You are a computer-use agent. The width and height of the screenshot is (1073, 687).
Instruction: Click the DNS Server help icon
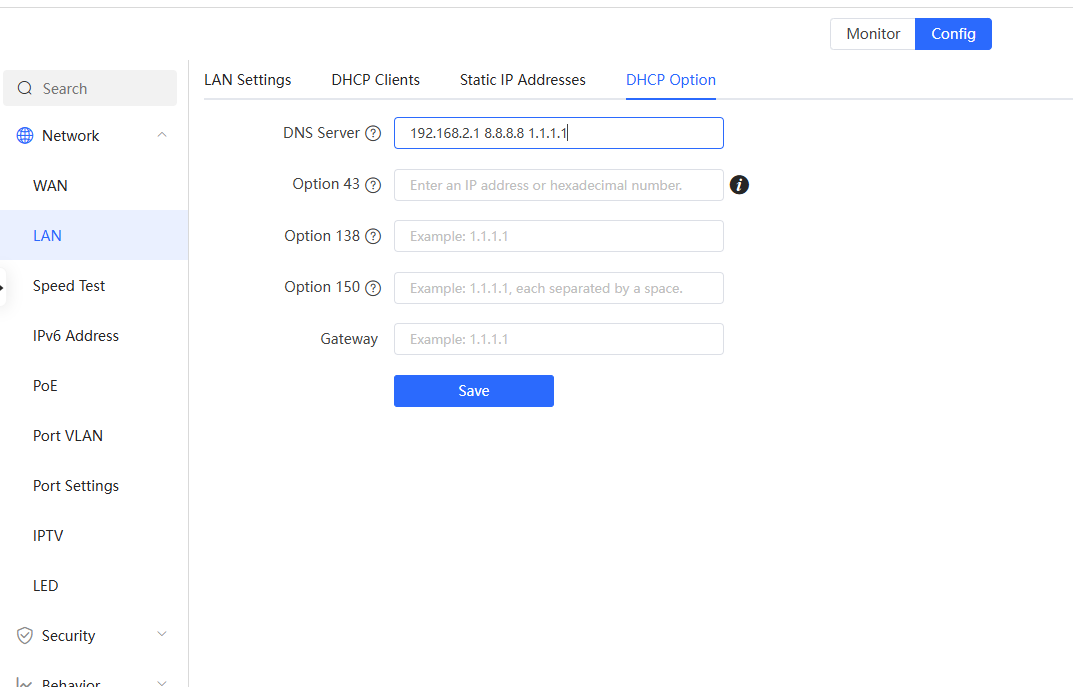tap(373, 133)
